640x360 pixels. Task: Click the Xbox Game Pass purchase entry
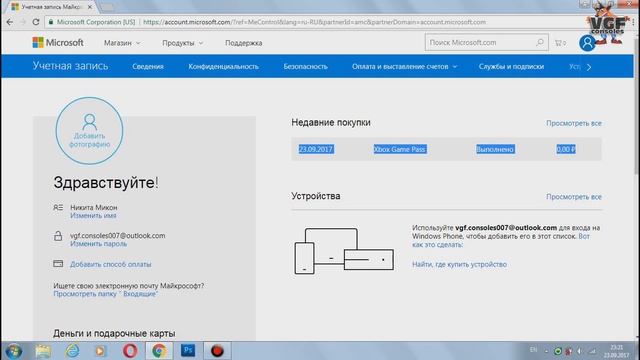[400, 149]
